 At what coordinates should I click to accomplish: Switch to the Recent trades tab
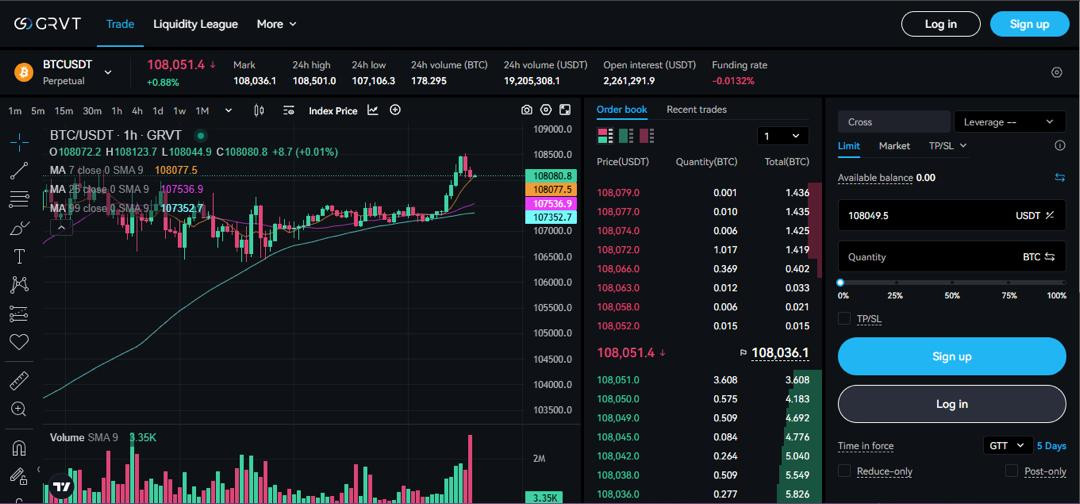(x=696, y=110)
